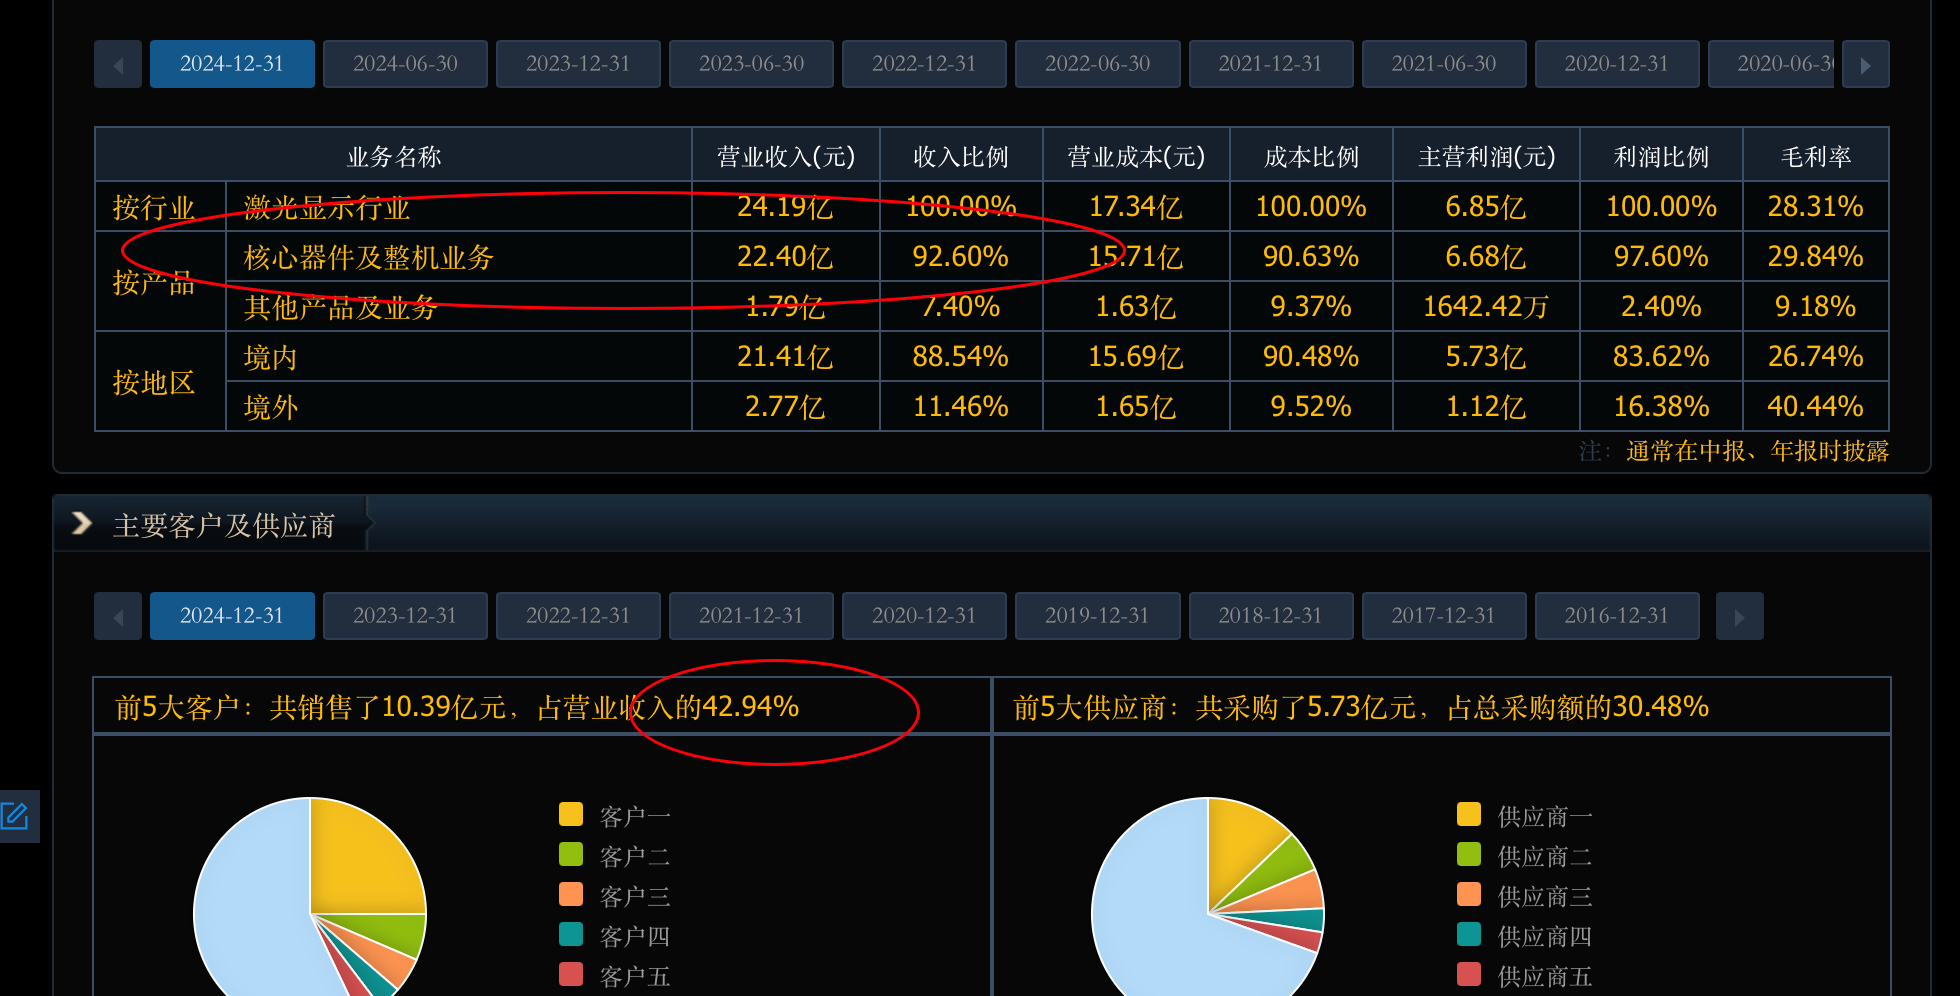
Task: Click next arrow on business breakdown date row
Action: point(1865,64)
